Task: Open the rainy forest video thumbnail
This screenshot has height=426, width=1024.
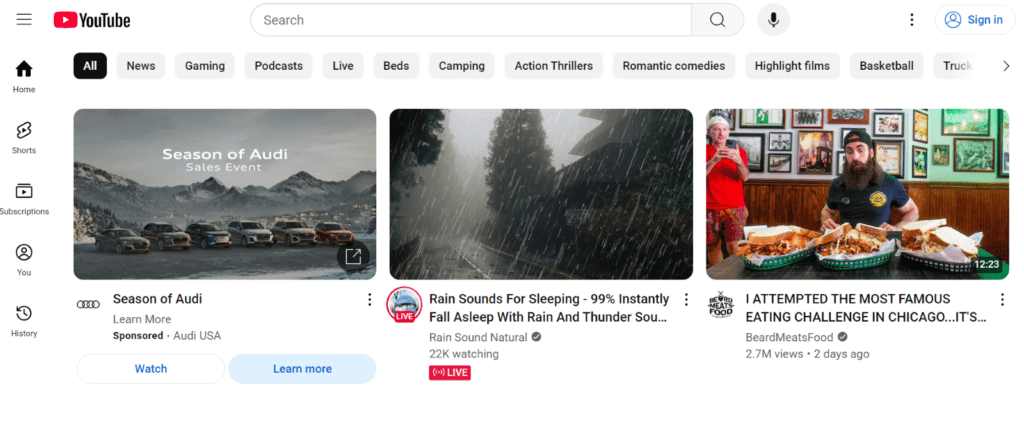Action: (541, 194)
